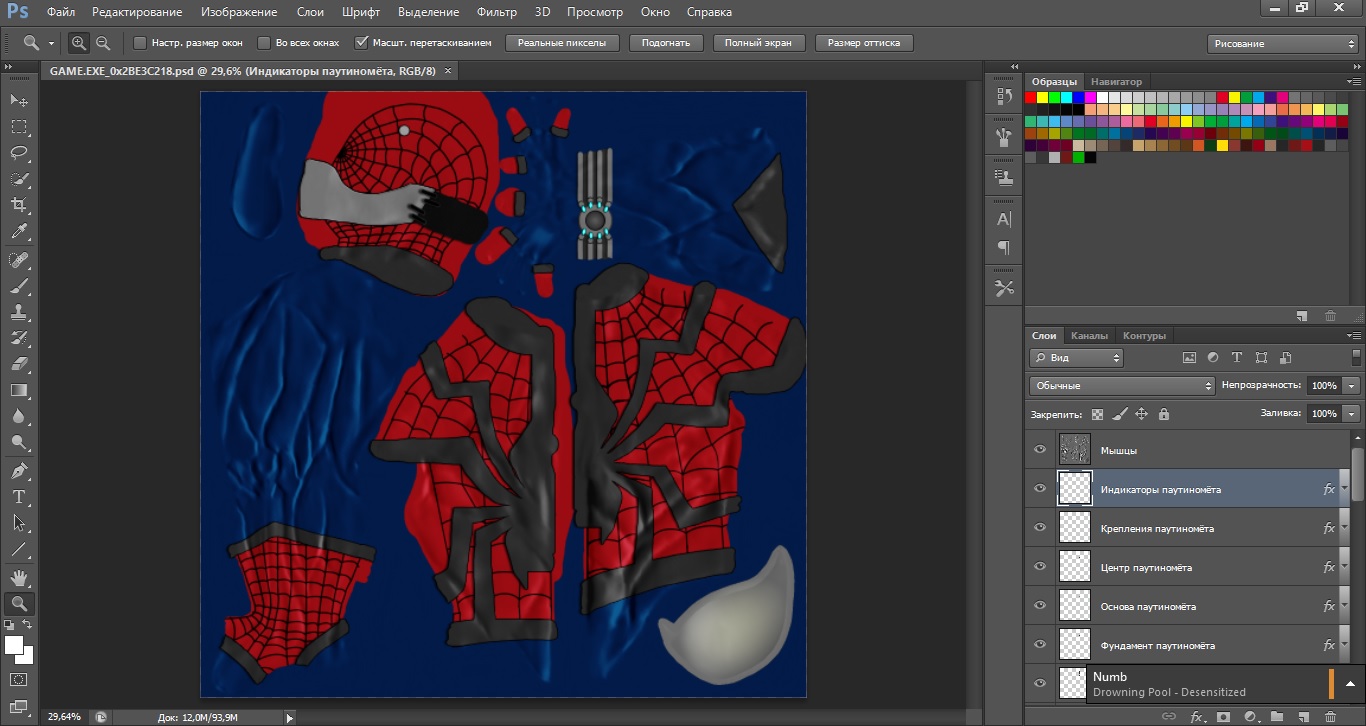Open the 'Слои' menu in menu bar

310,12
